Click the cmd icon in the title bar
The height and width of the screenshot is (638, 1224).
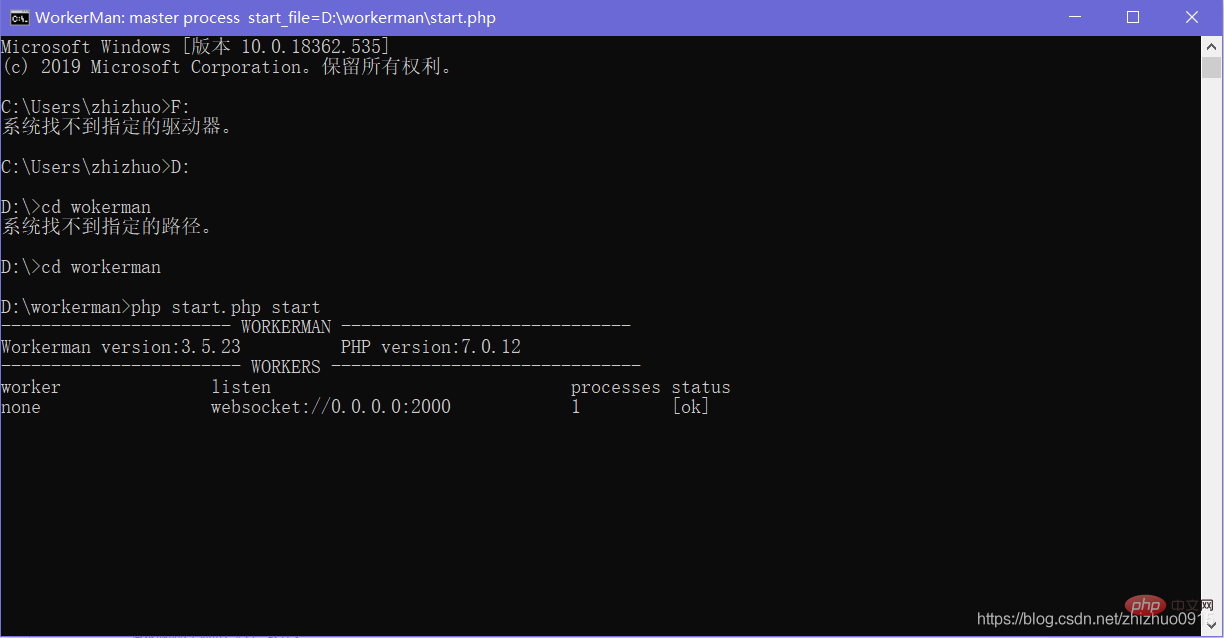click(18, 17)
